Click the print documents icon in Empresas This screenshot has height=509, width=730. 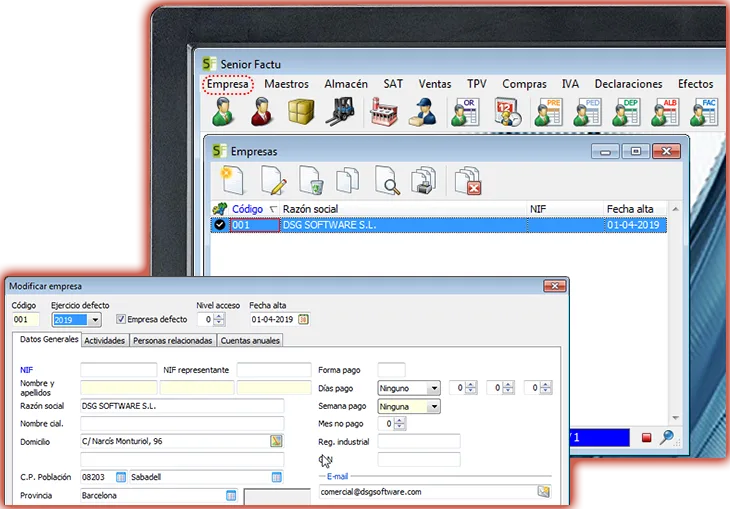pyautogui.click(x=423, y=180)
